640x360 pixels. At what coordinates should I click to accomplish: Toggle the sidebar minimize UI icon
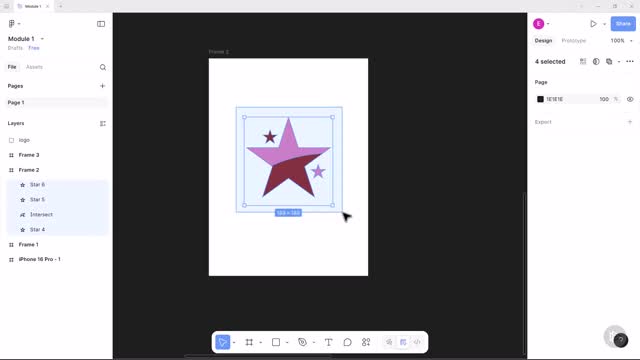point(101,24)
